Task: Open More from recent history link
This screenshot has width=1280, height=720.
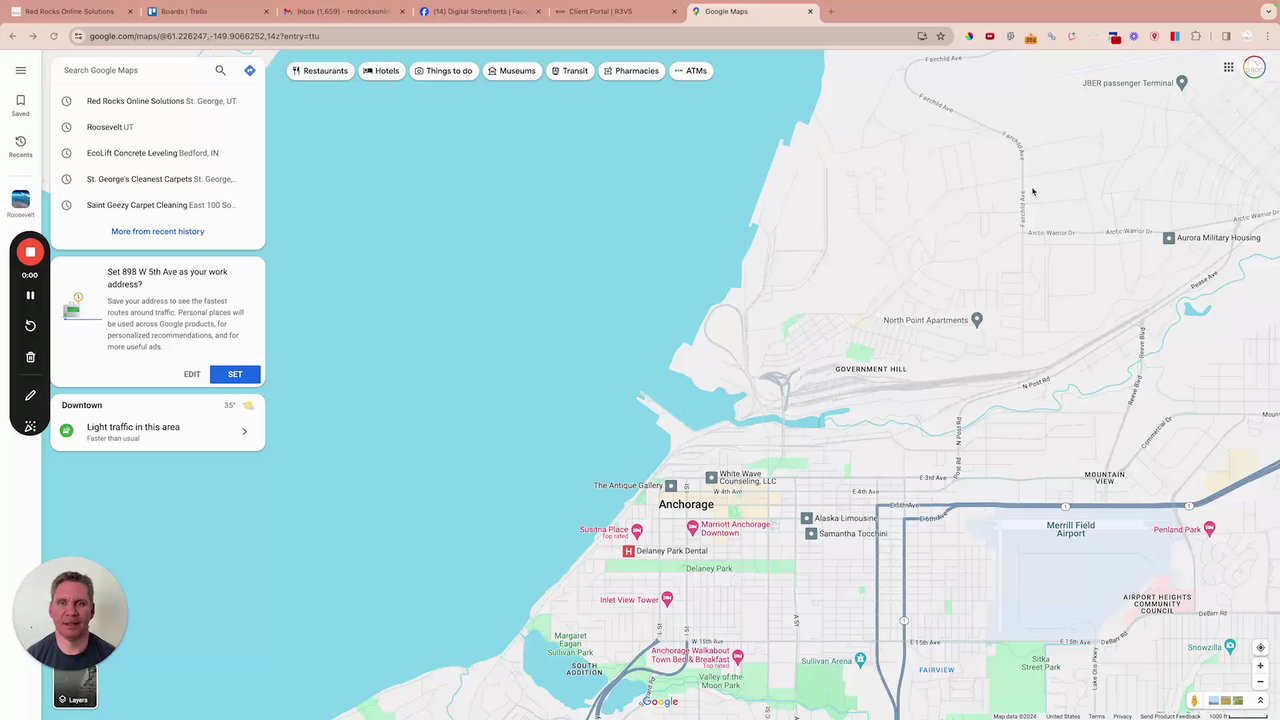Action: (x=158, y=231)
